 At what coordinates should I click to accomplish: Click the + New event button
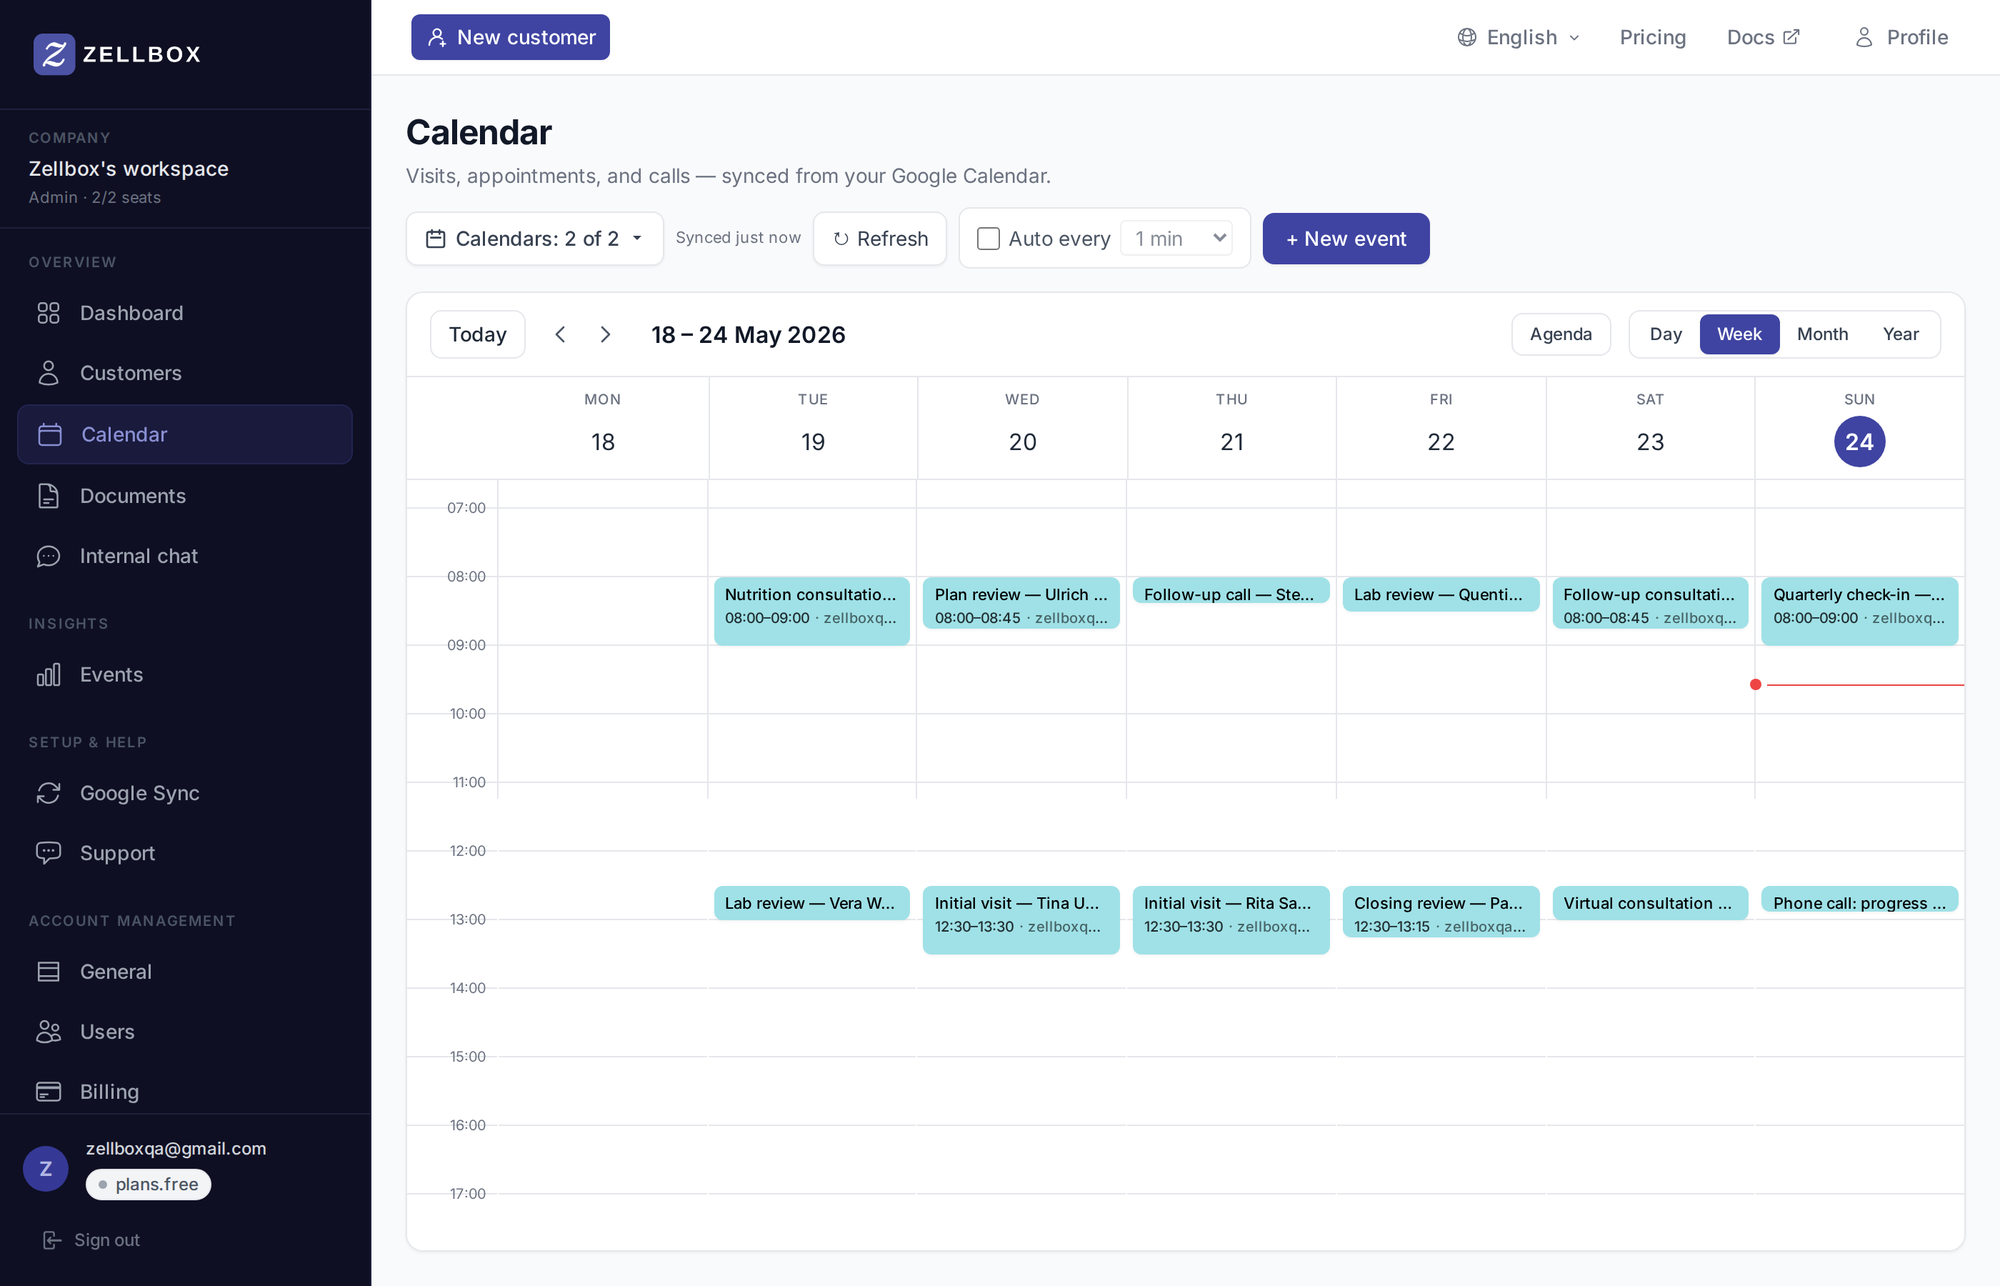[1346, 239]
